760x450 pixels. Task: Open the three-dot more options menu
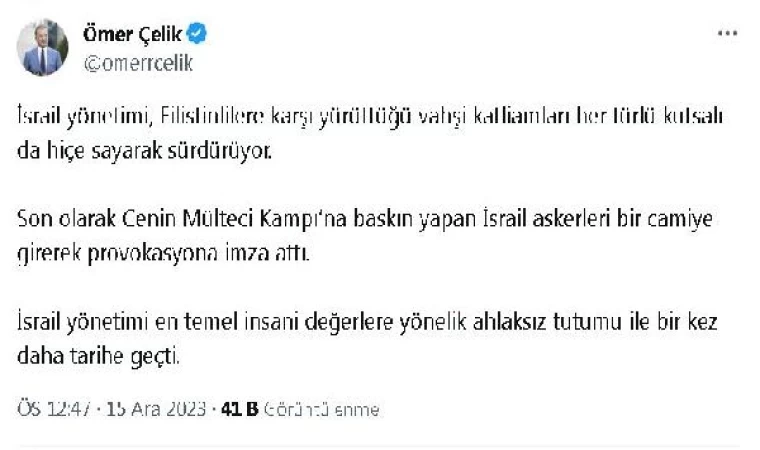point(727,33)
